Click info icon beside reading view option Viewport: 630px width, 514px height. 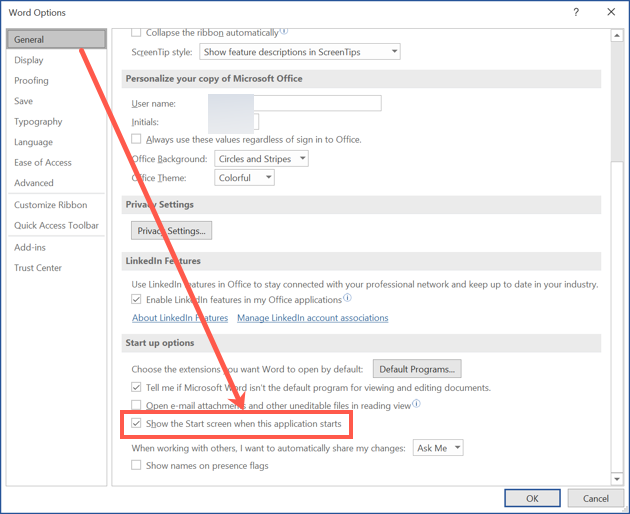(x=416, y=404)
